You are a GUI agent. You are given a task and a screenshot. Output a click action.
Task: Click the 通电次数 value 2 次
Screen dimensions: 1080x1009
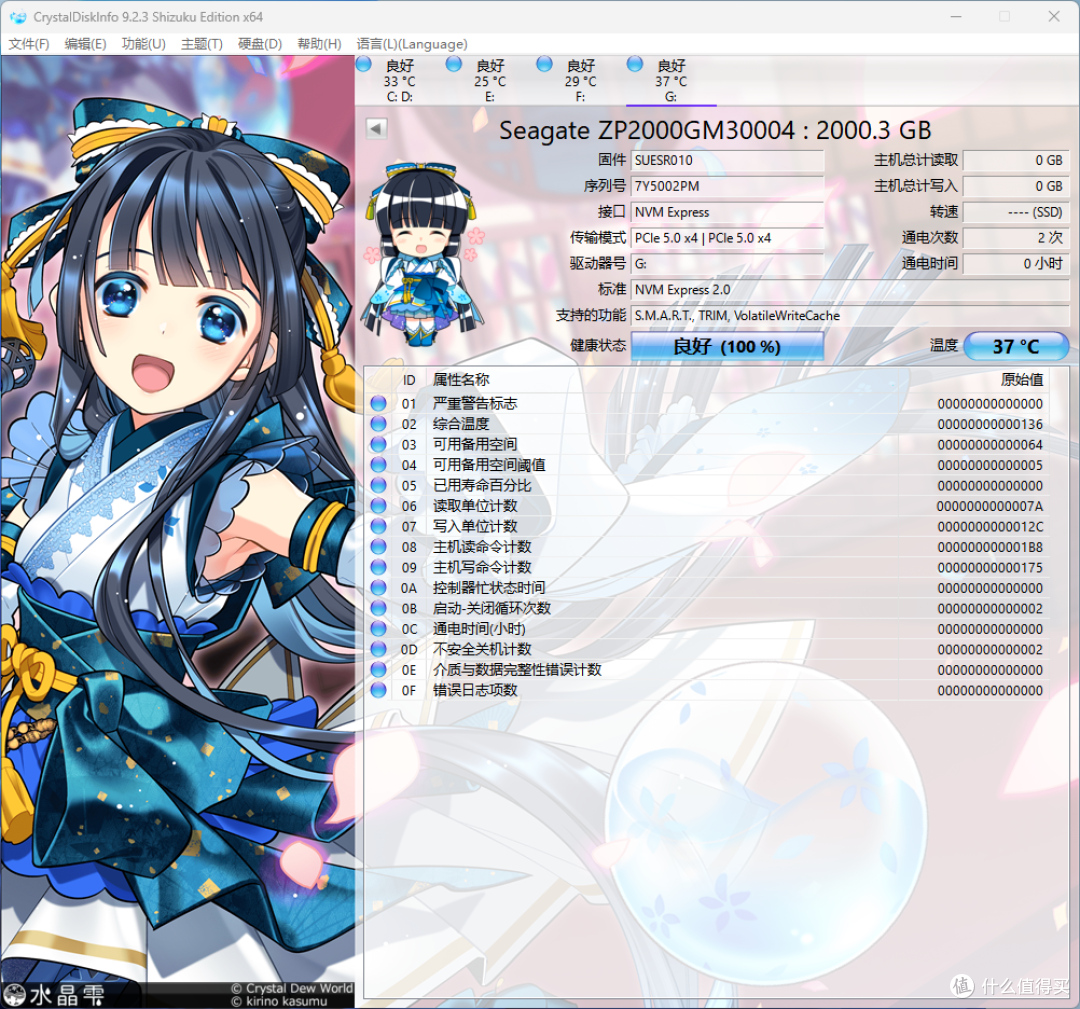(x=1016, y=238)
